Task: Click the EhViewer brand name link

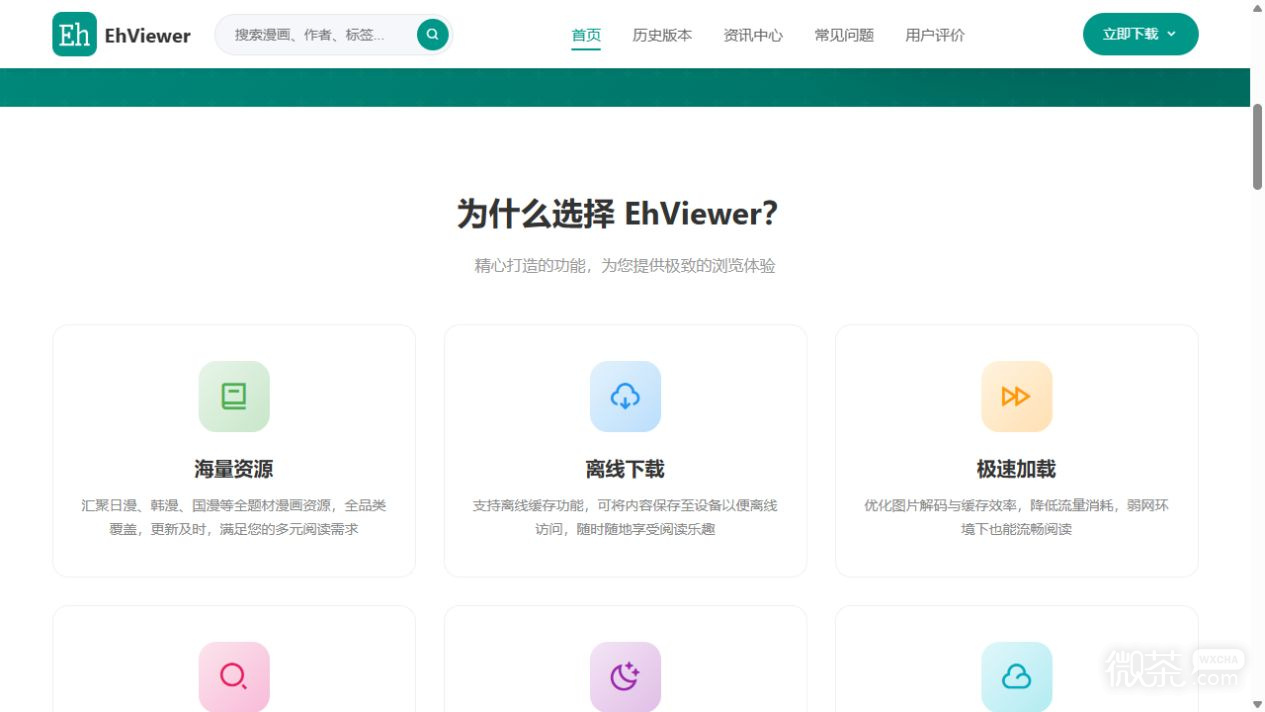Action: [x=147, y=35]
